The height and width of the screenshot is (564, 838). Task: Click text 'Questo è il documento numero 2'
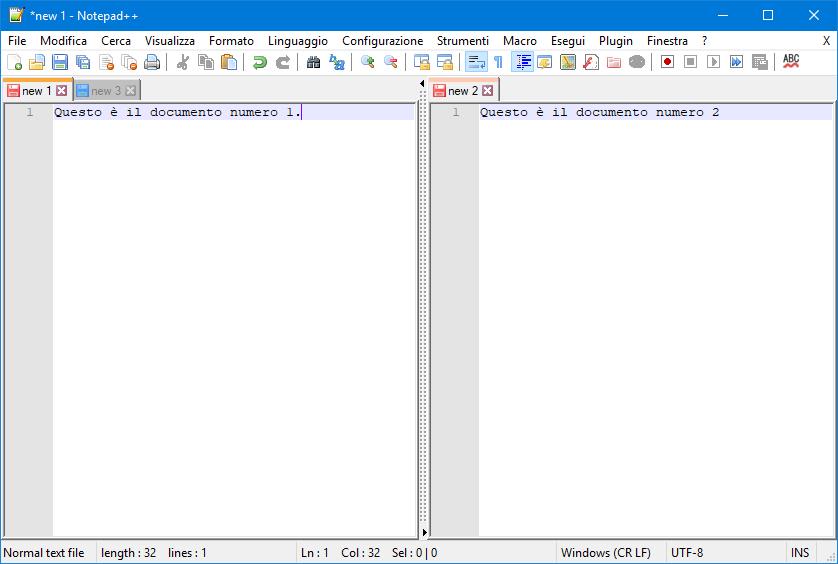coord(599,112)
